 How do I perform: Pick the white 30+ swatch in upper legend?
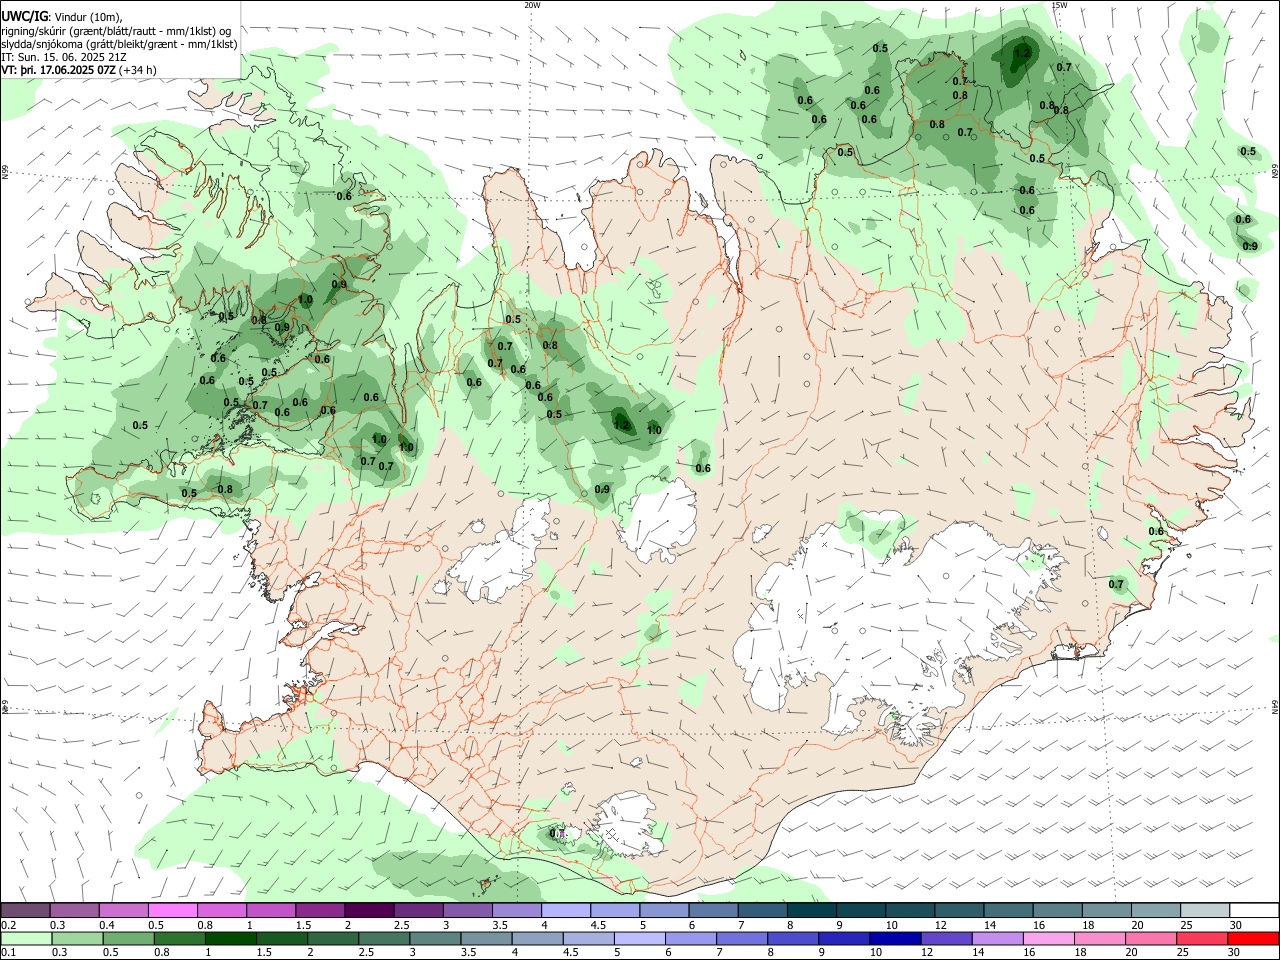coord(1255,911)
